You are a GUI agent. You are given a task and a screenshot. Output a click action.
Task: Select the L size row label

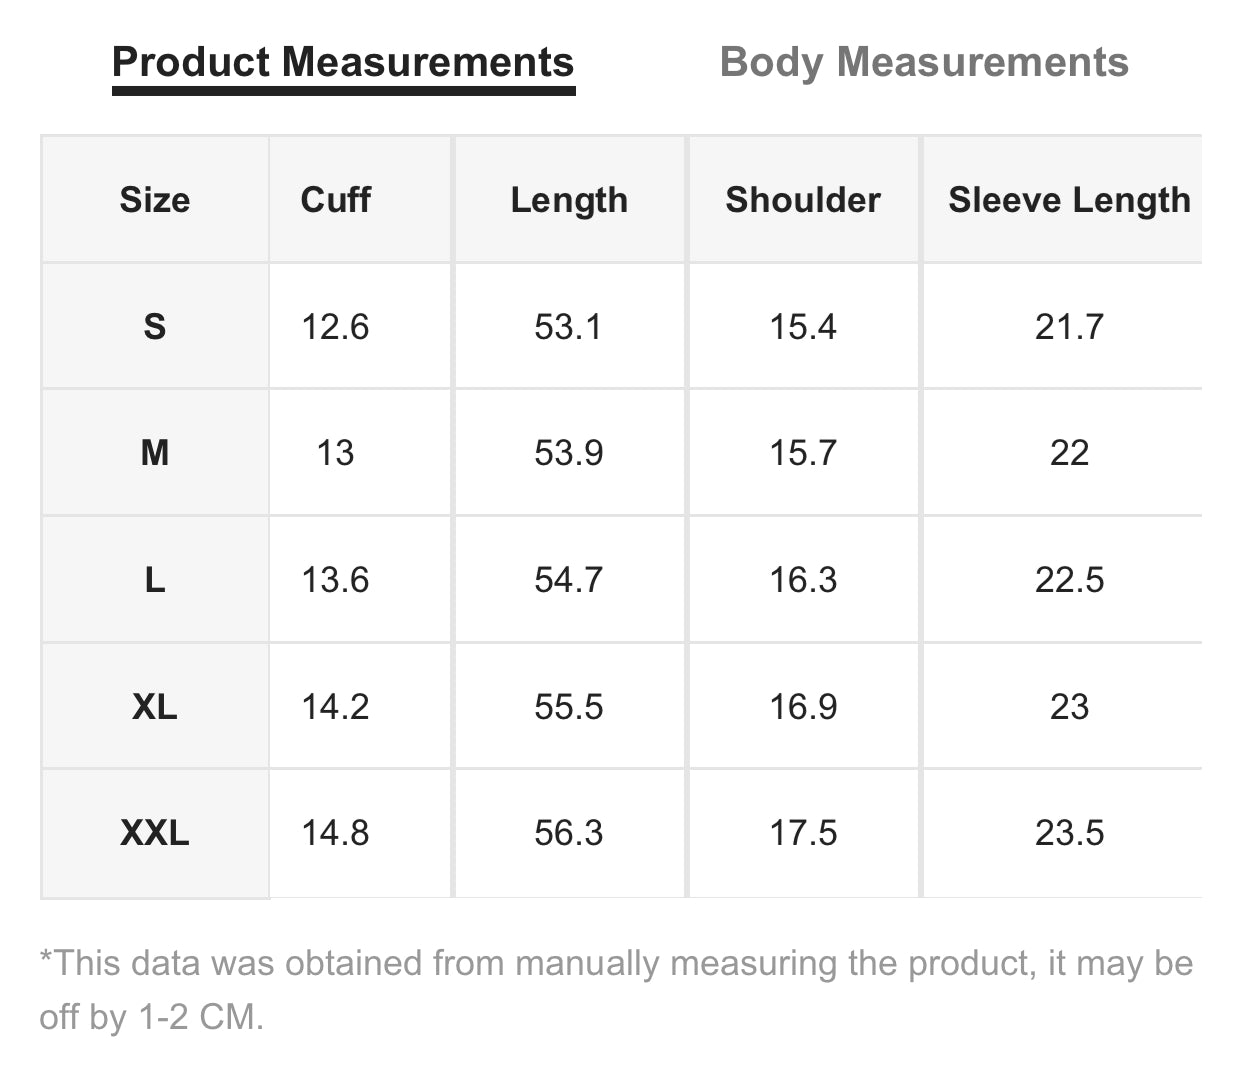[x=155, y=580]
